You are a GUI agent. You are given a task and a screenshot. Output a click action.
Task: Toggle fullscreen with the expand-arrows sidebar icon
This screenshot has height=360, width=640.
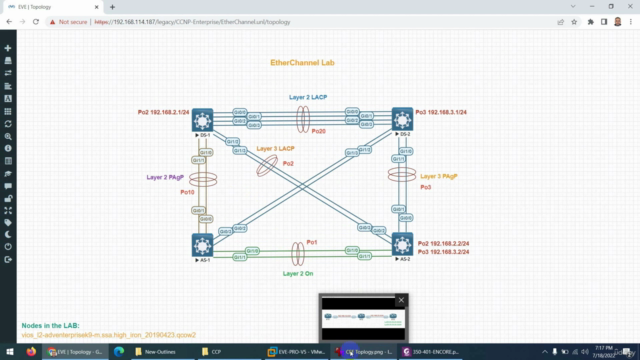tap(8, 211)
